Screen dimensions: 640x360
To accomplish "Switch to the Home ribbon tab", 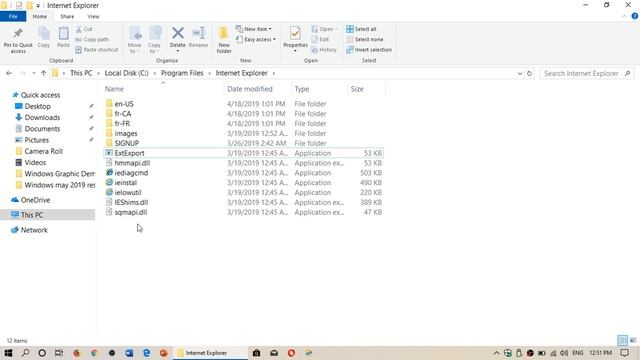I will [40, 16].
